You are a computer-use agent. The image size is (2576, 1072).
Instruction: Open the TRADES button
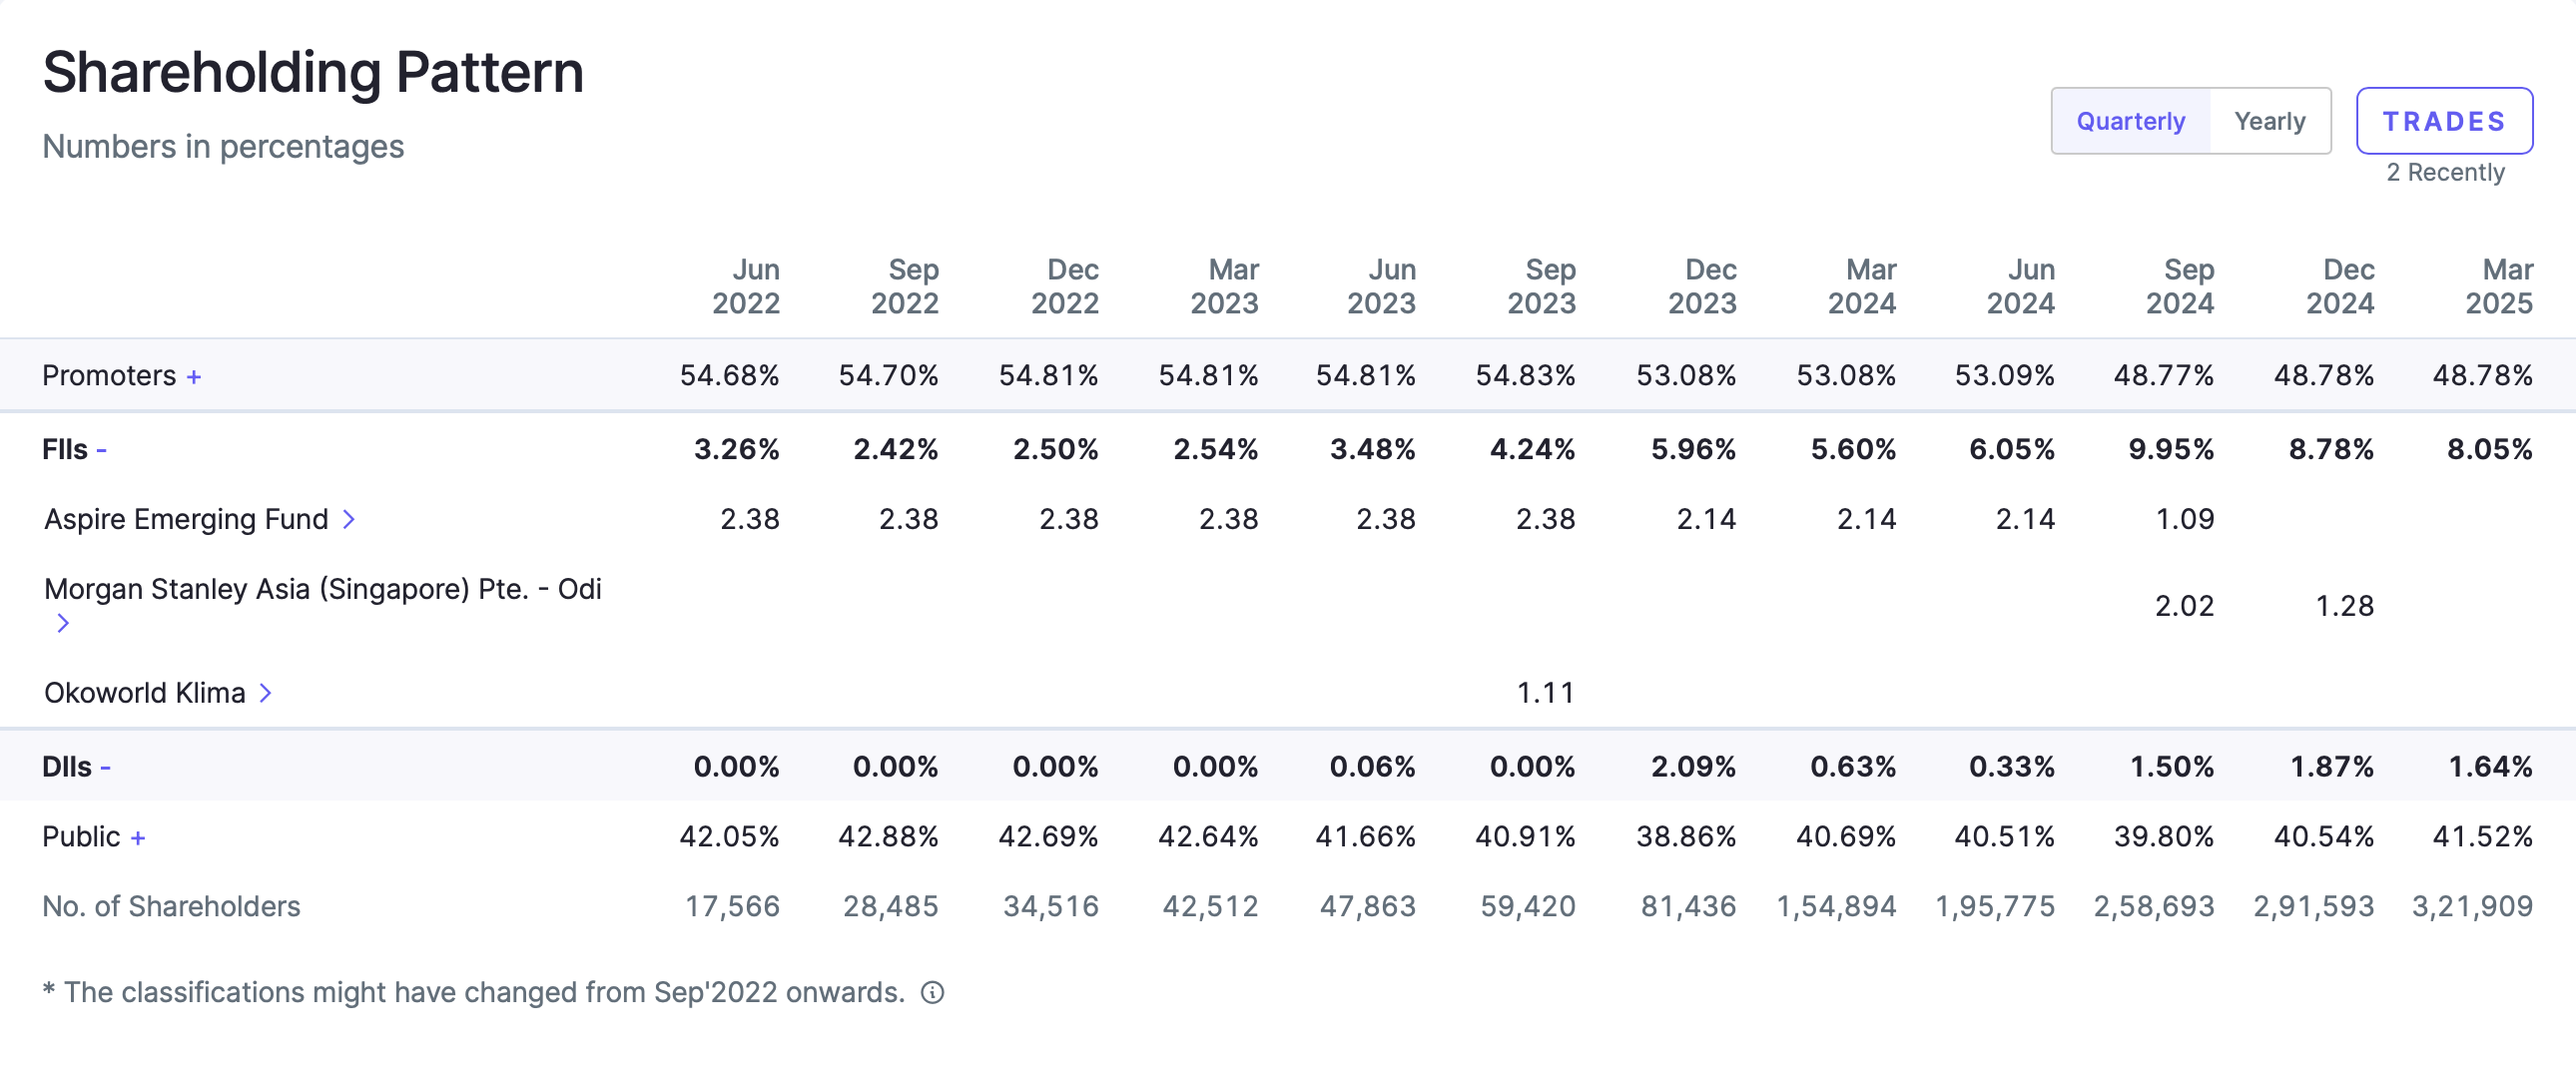coord(2443,121)
